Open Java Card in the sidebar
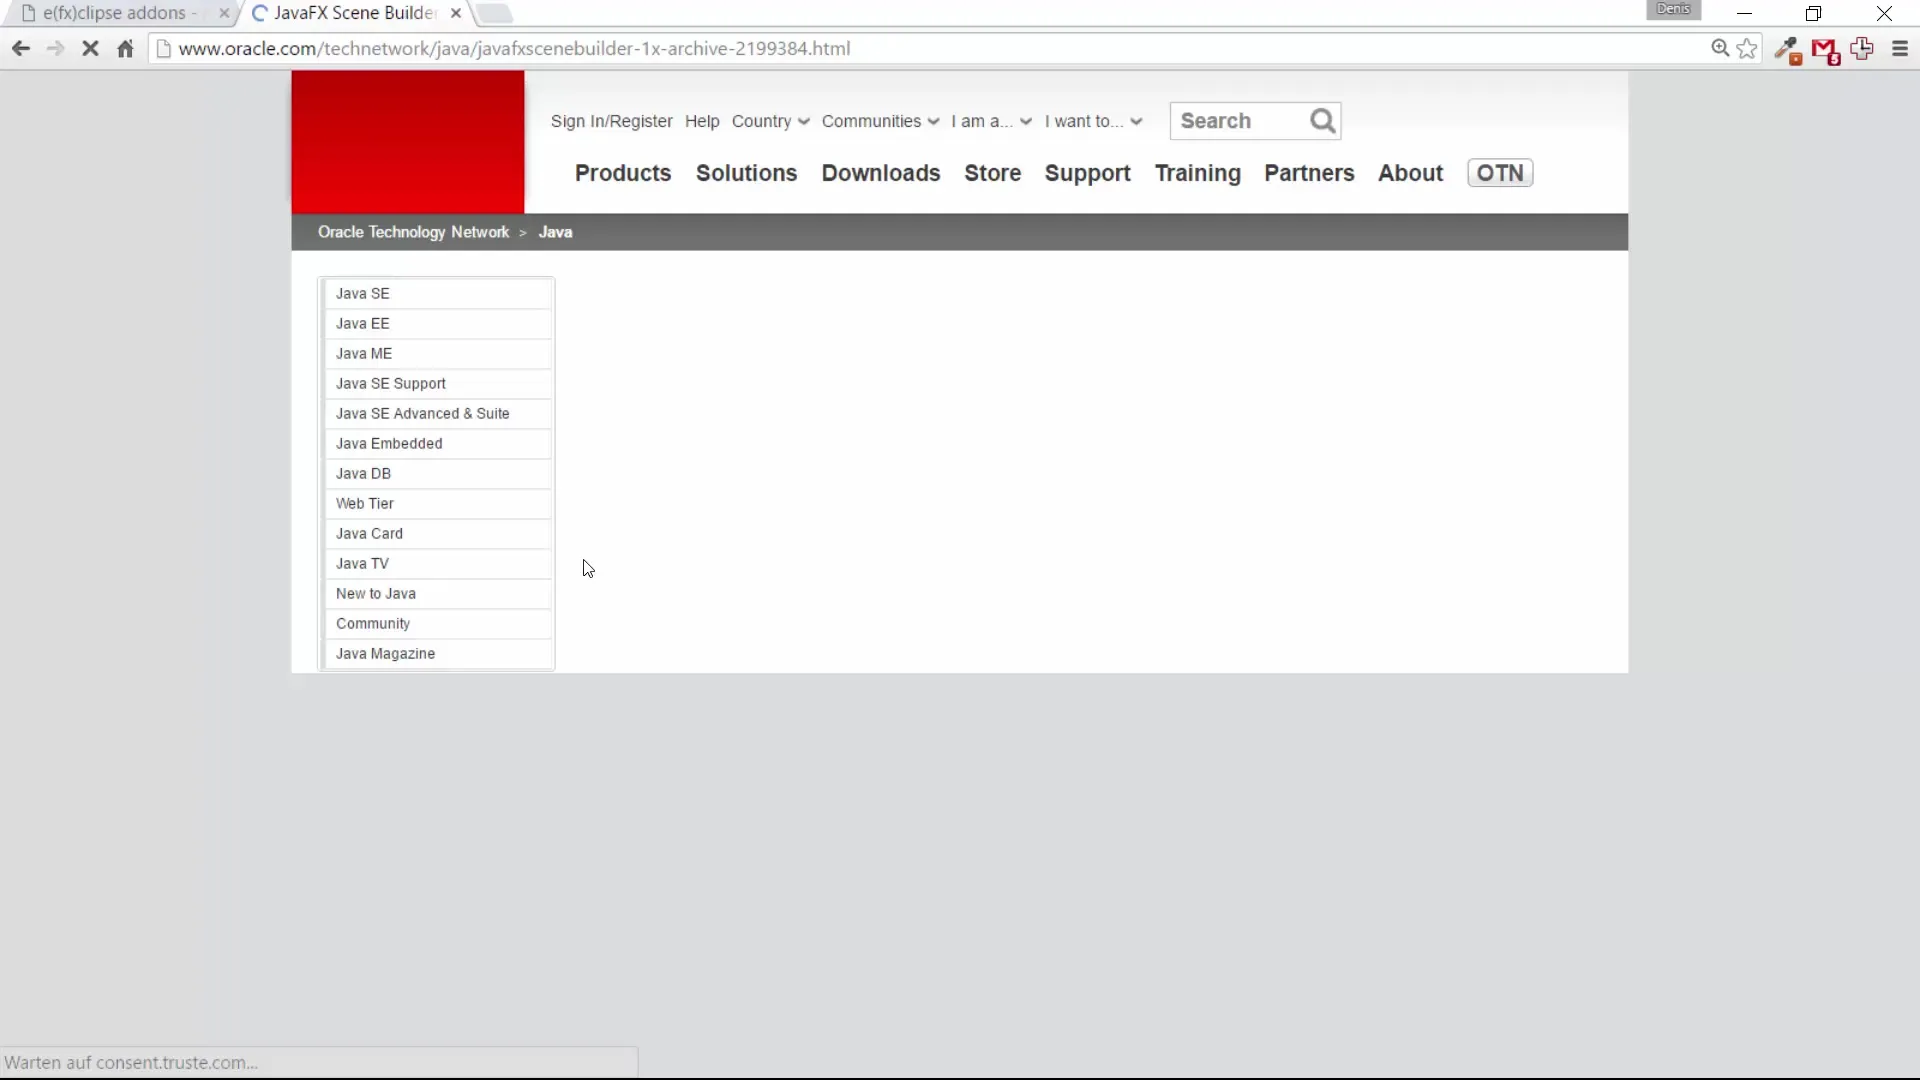 438,534
